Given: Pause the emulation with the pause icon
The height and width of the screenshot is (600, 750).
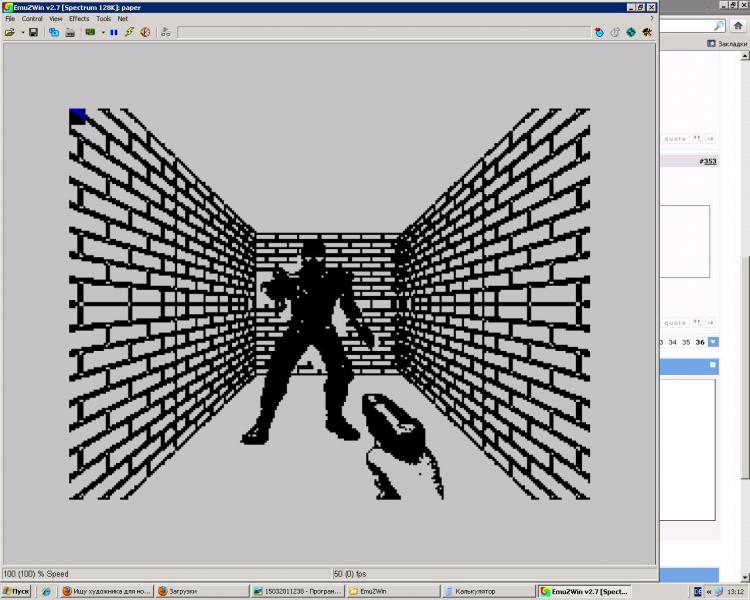Looking at the screenshot, I should (x=114, y=32).
